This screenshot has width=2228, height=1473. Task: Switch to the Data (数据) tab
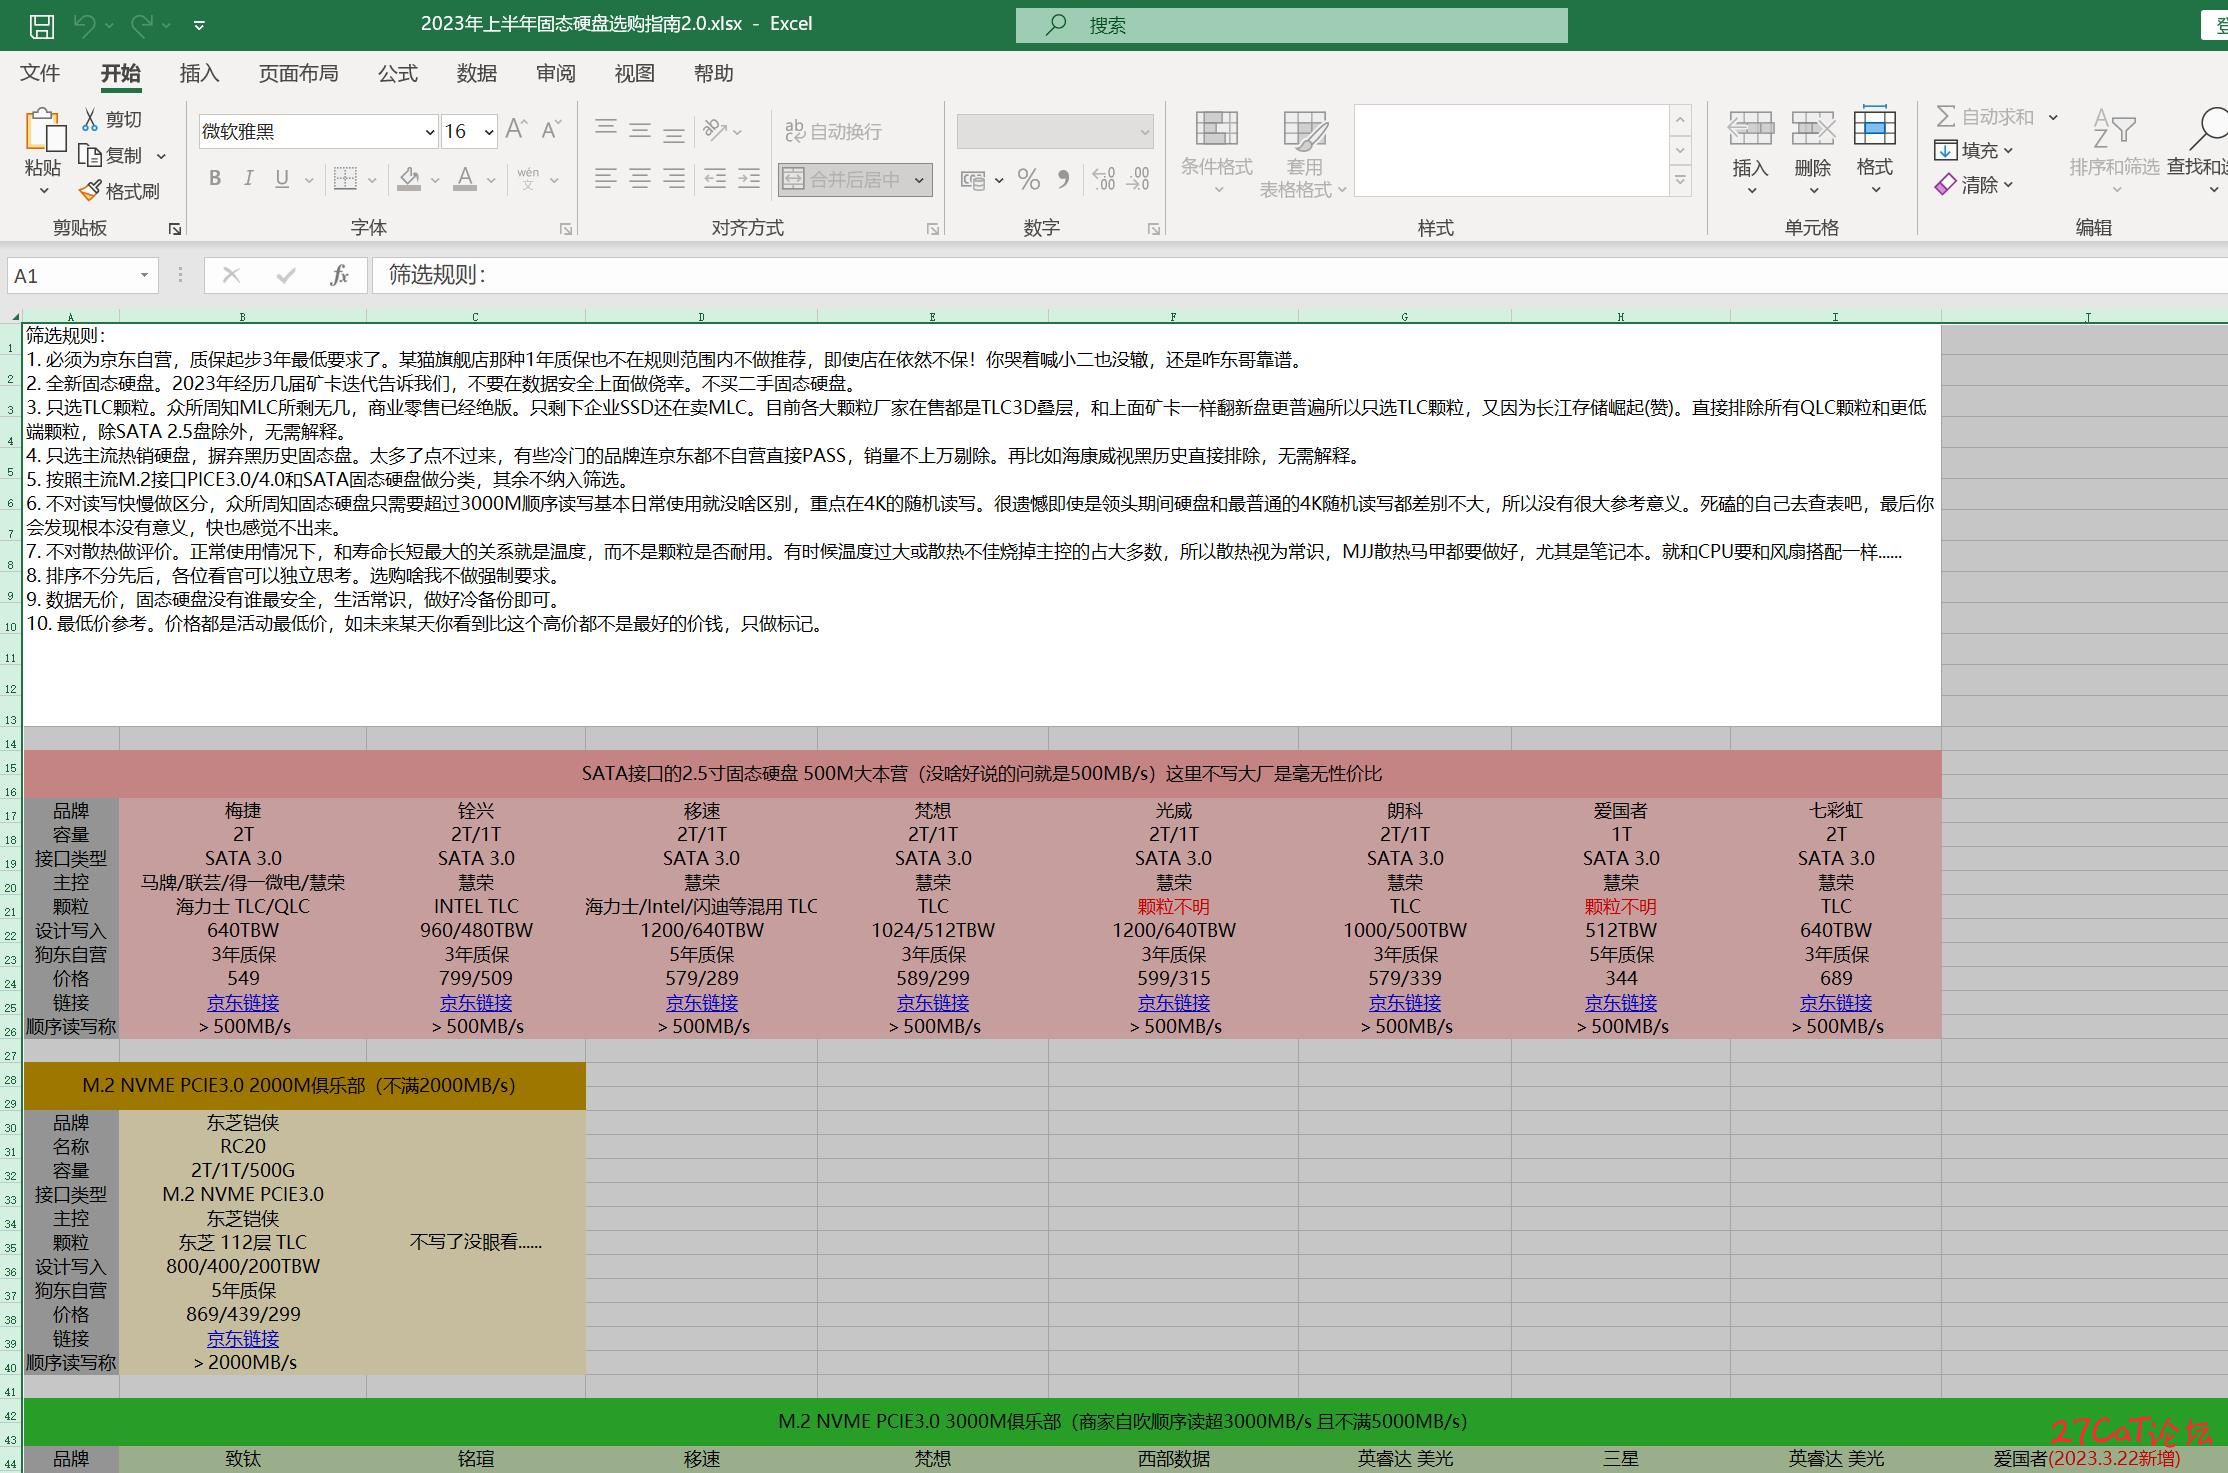(x=476, y=74)
